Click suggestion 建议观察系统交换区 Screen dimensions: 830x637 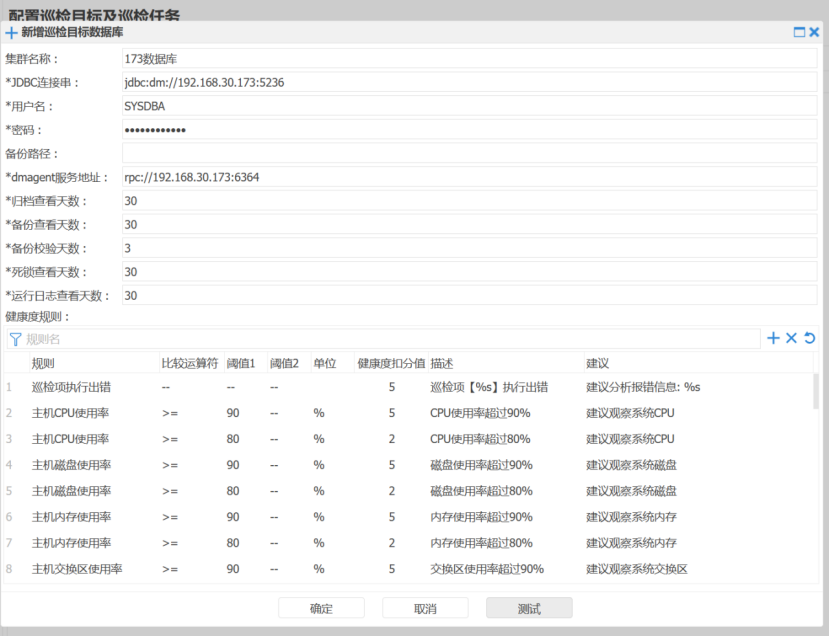[x=637, y=569]
